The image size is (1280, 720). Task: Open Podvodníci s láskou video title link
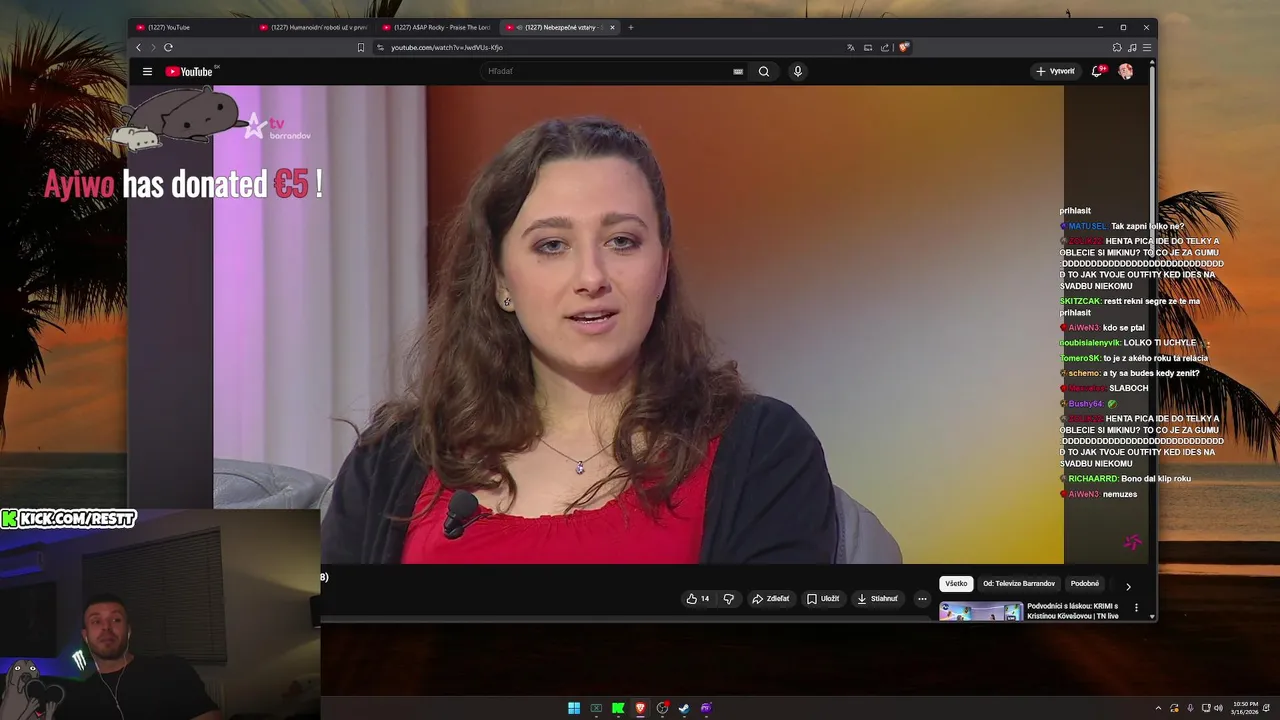(1073, 611)
